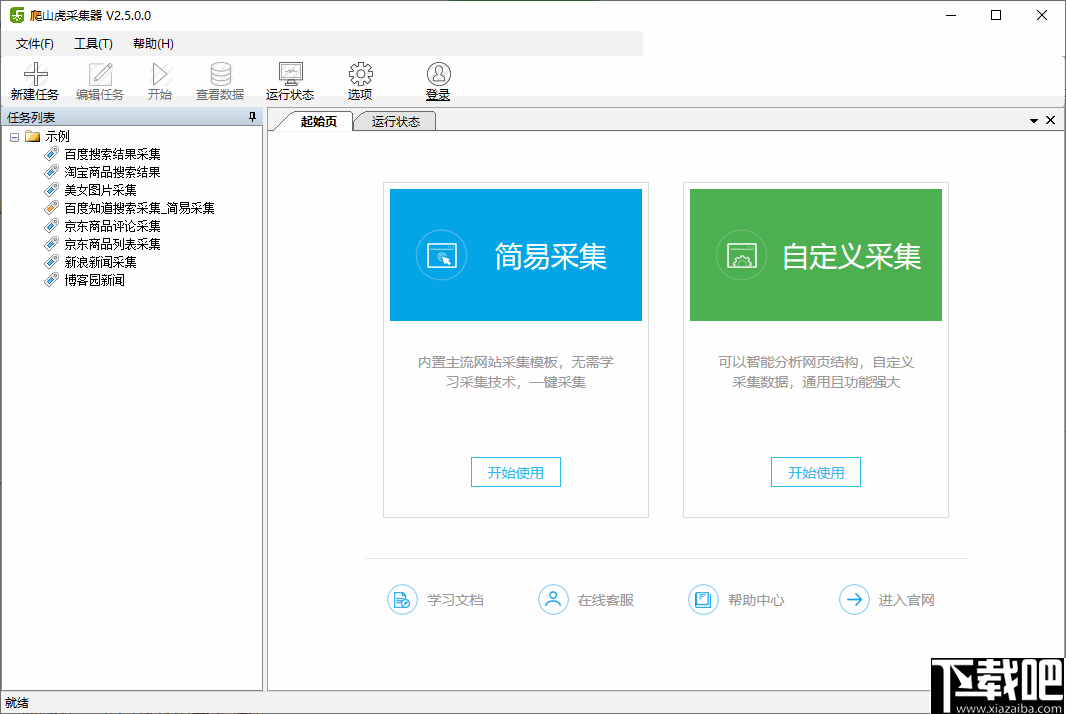Viewport: 1066px width, 714px height.
Task: Click the 登录 user icon
Action: (439, 73)
